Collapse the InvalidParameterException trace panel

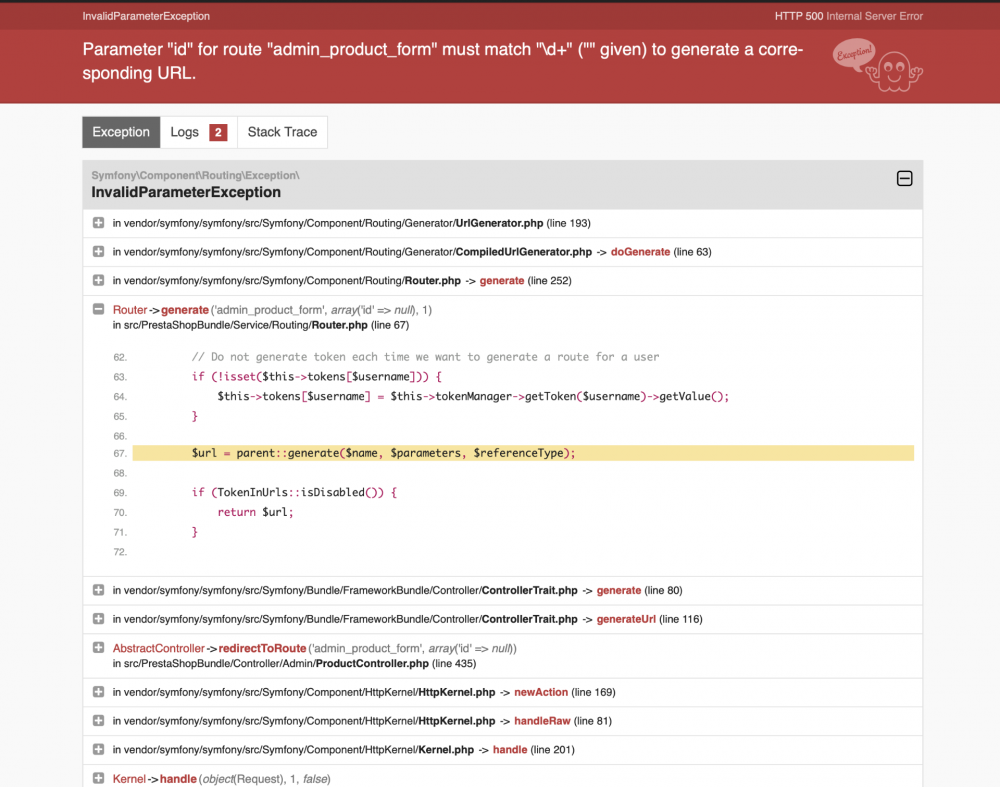904,178
